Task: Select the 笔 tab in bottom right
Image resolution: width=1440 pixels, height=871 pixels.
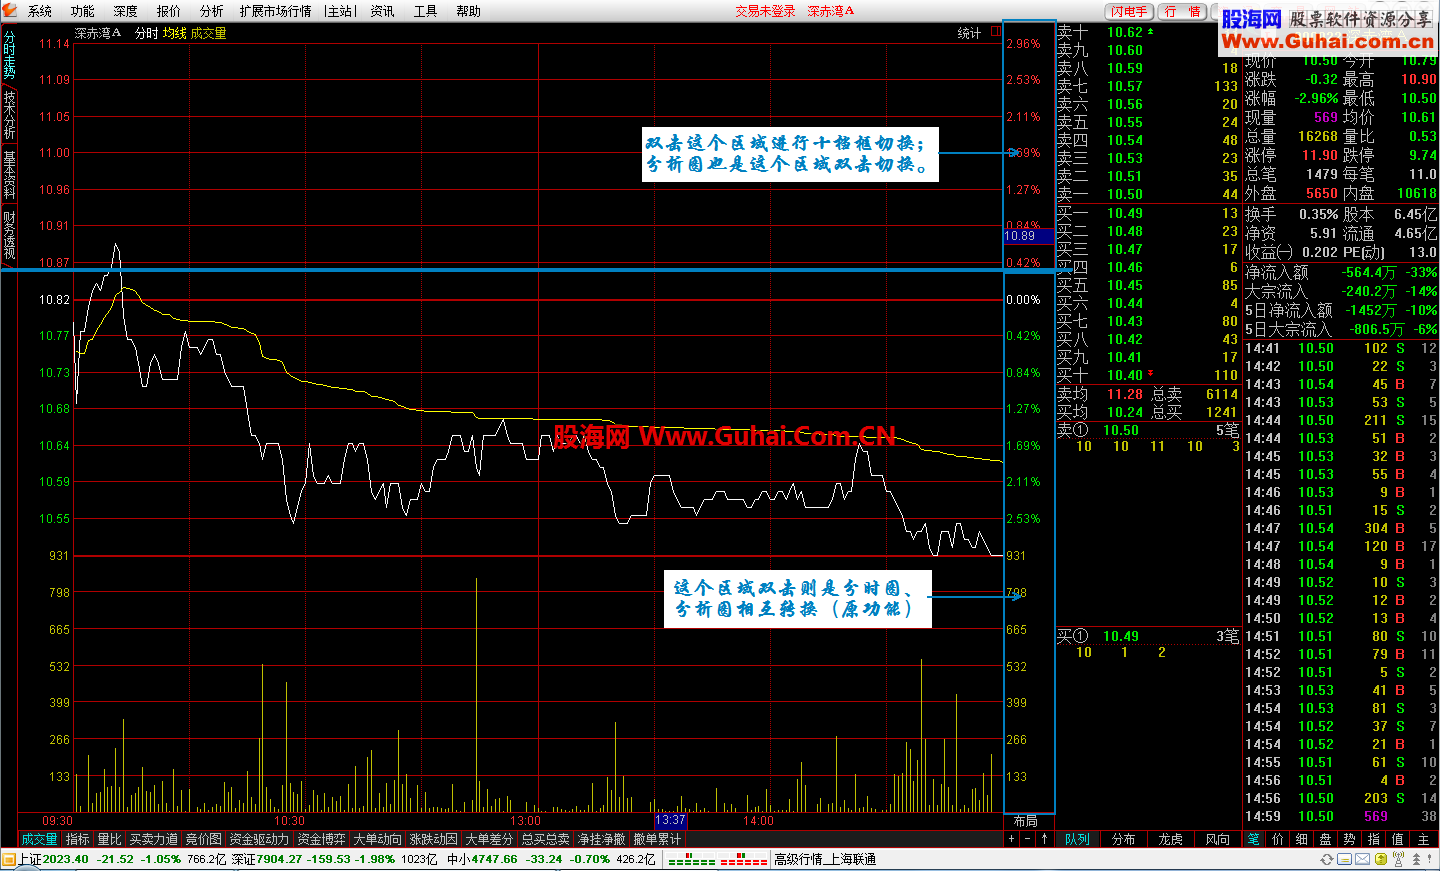Action: click(1254, 839)
